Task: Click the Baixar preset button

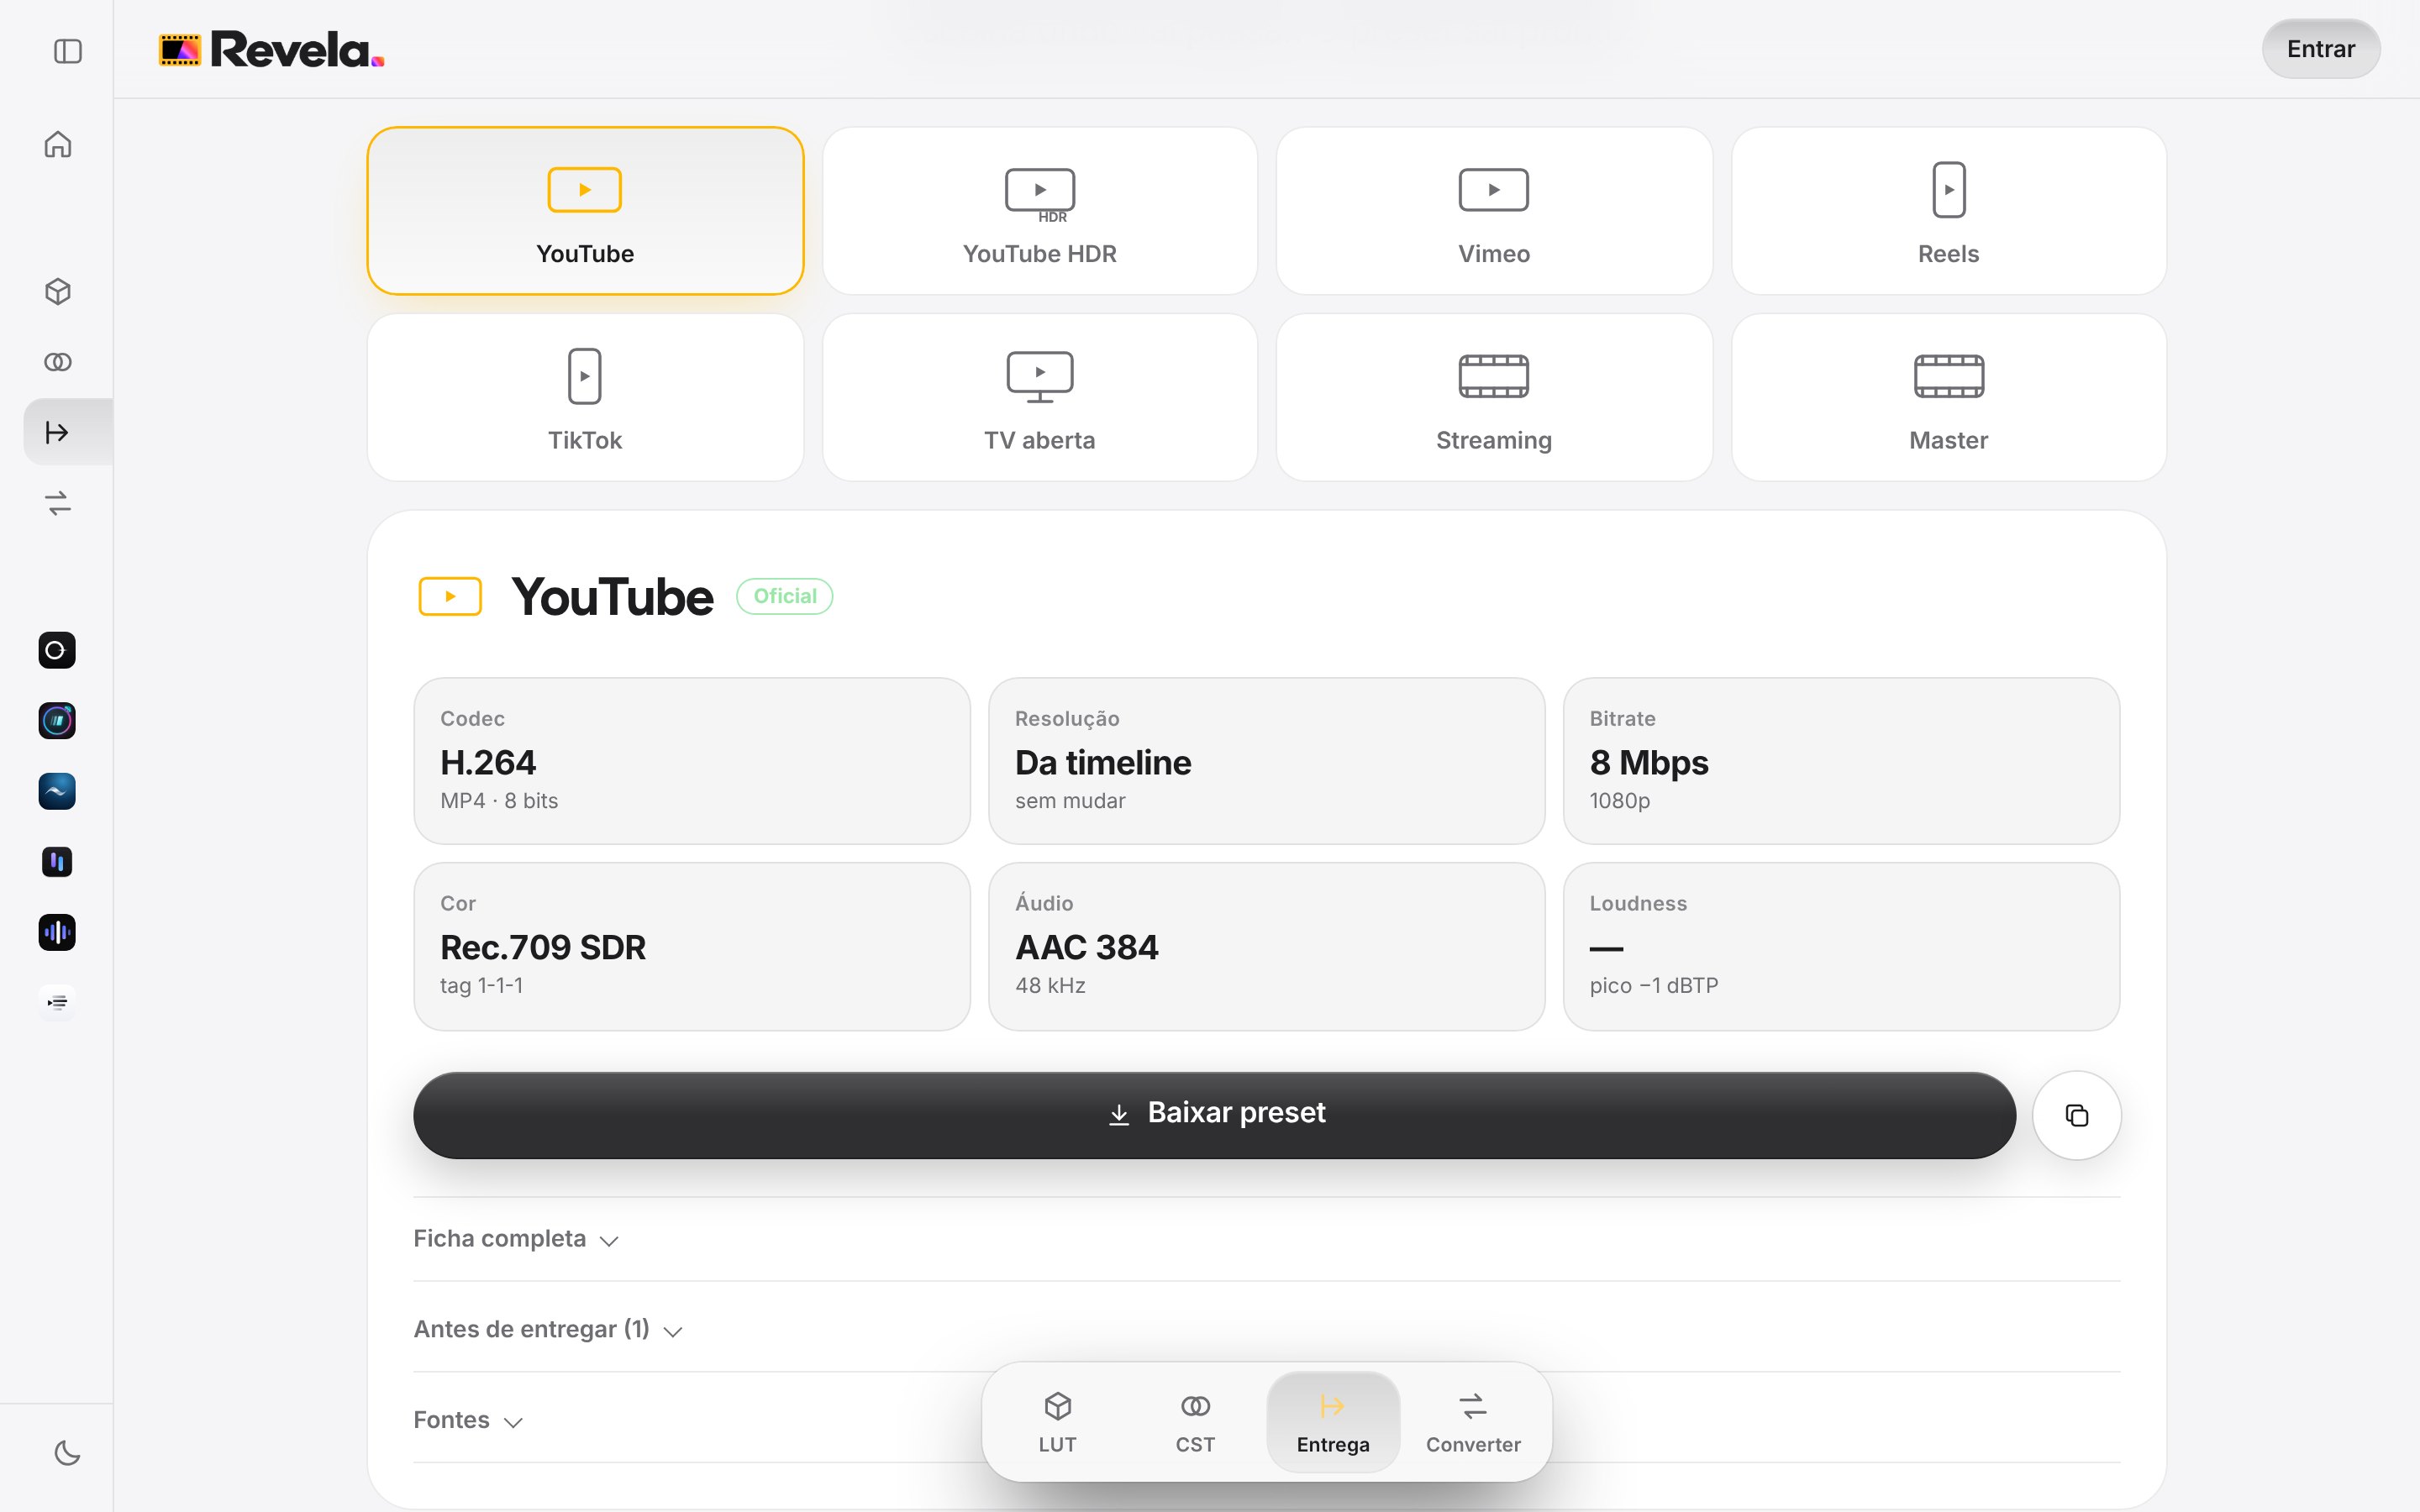Action: tap(1214, 1115)
